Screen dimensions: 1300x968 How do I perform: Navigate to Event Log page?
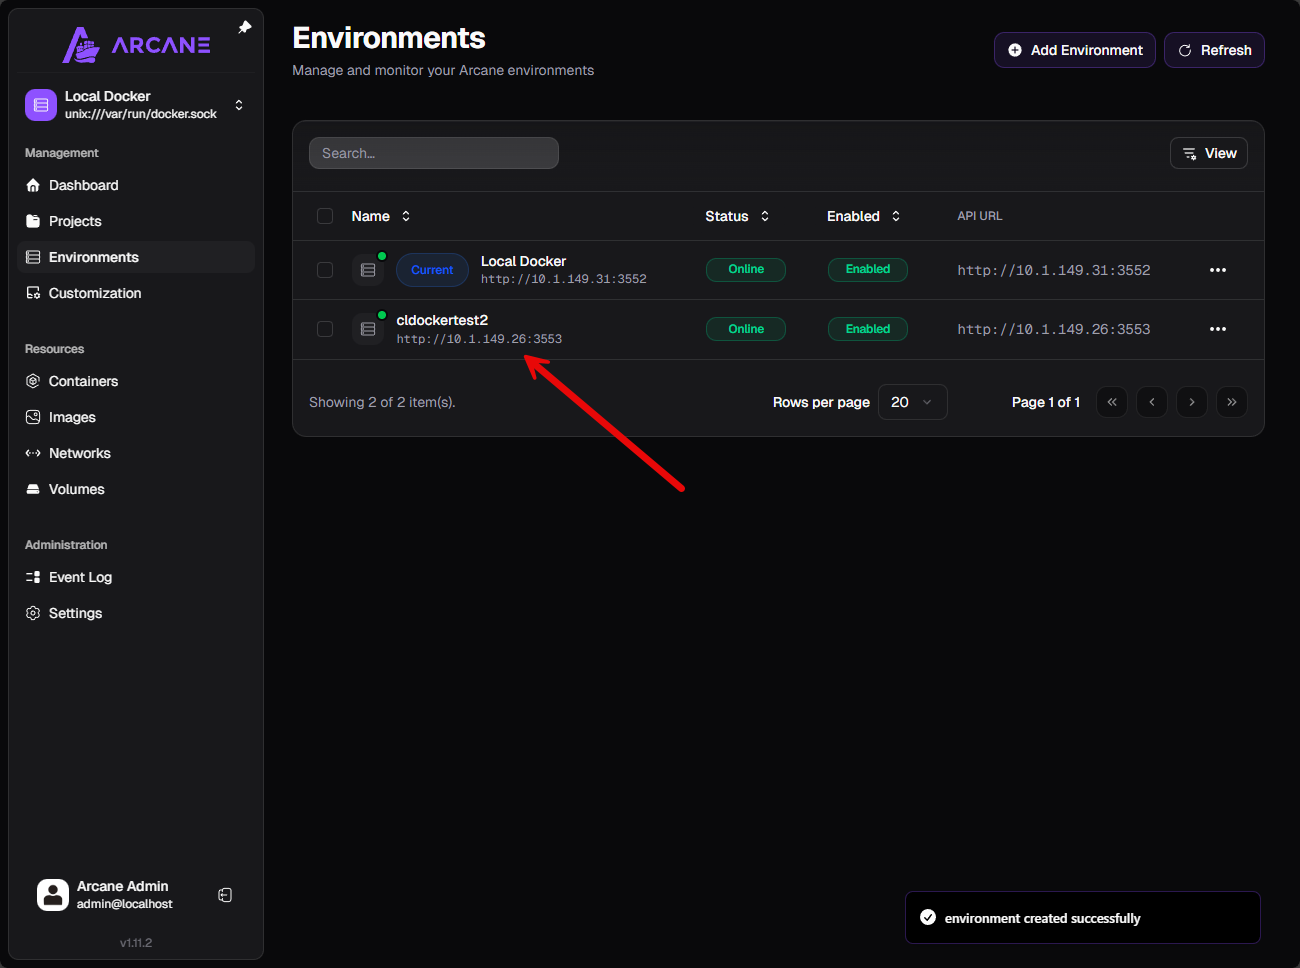80,577
